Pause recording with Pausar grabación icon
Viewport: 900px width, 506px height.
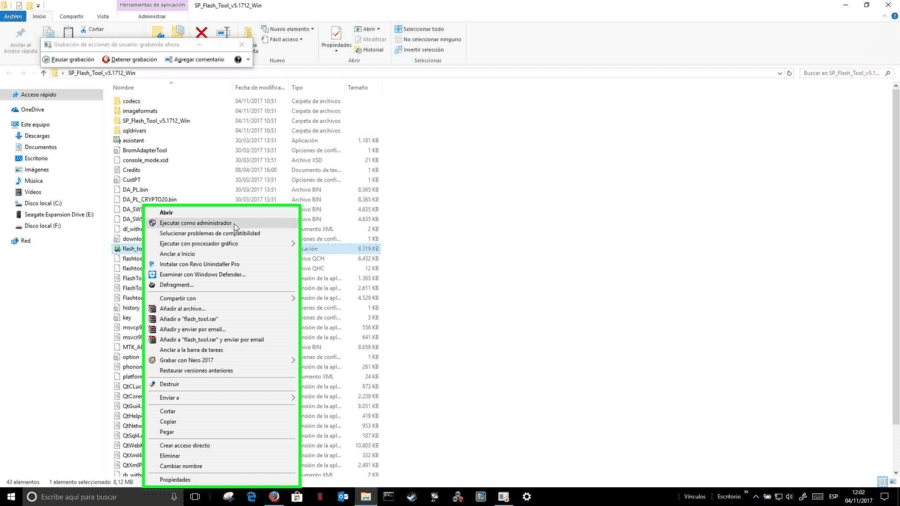click(x=46, y=60)
